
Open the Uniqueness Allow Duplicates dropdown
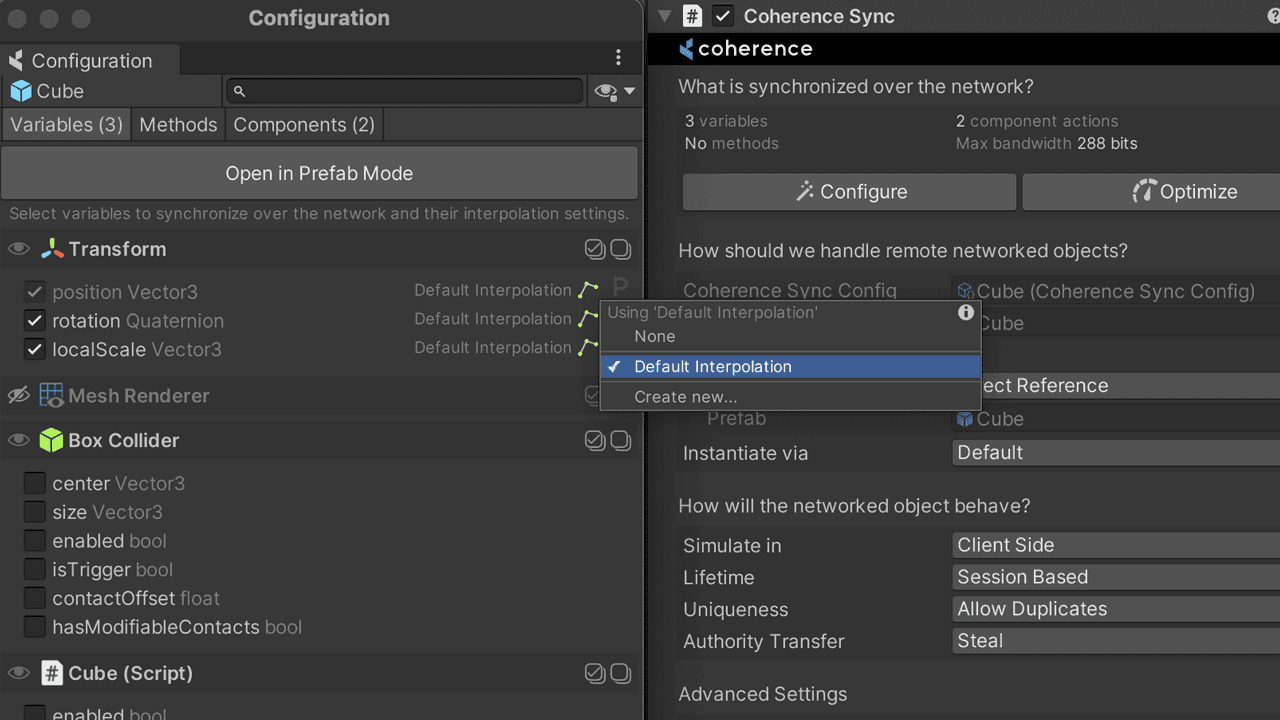(1116, 609)
